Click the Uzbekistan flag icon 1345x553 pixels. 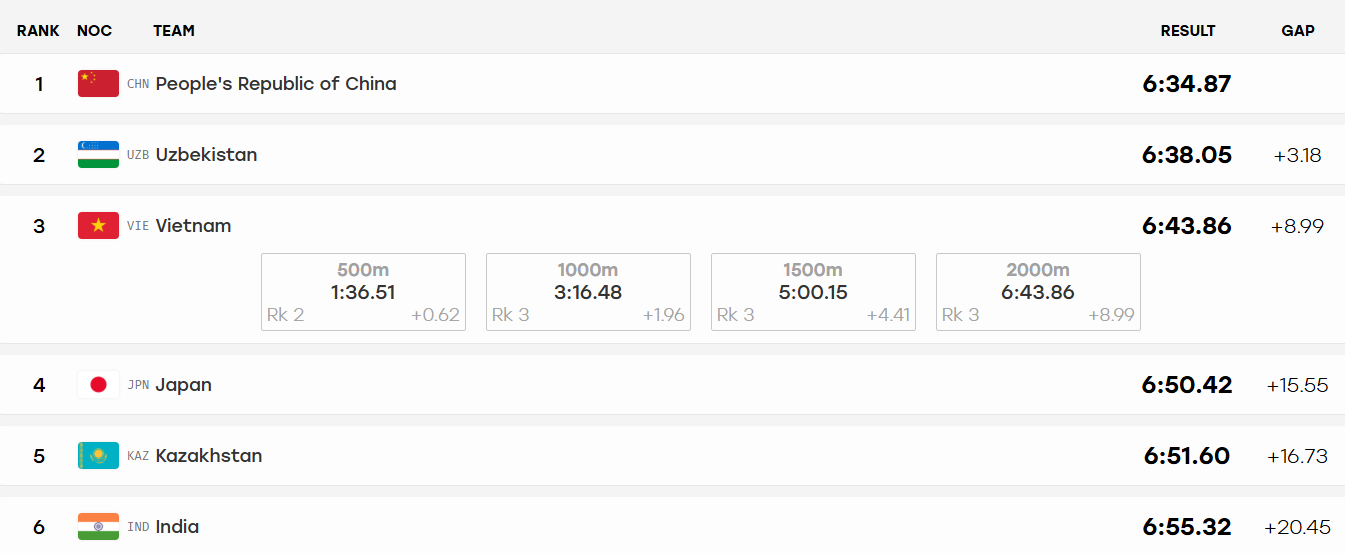tap(98, 155)
